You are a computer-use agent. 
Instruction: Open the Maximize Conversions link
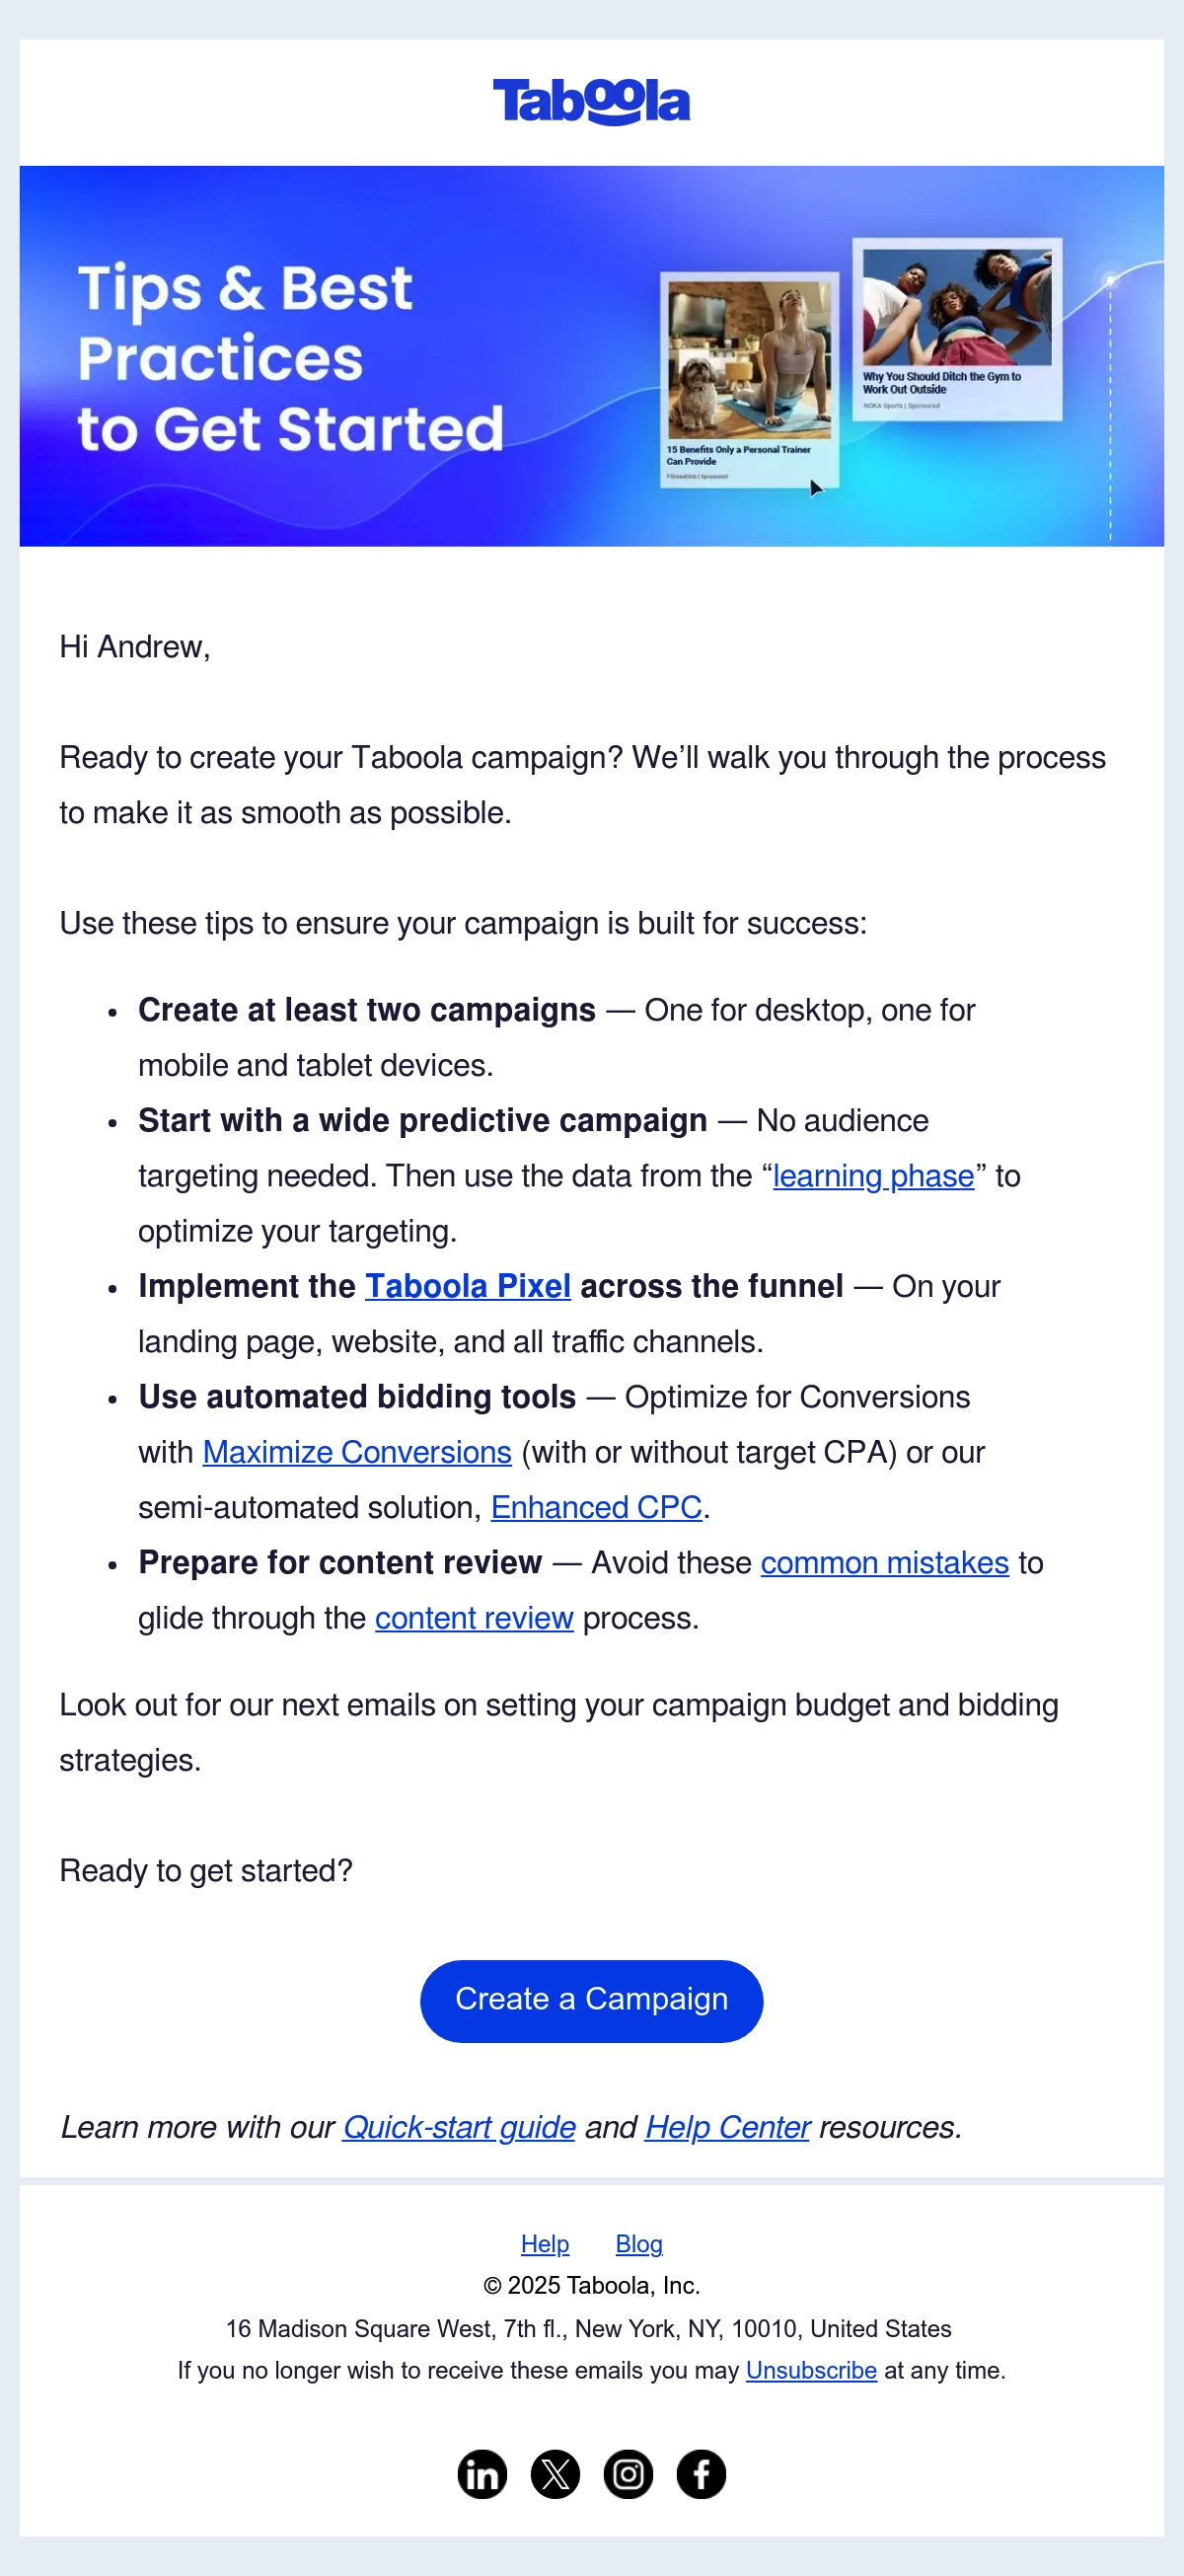[x=357, y=1452]
